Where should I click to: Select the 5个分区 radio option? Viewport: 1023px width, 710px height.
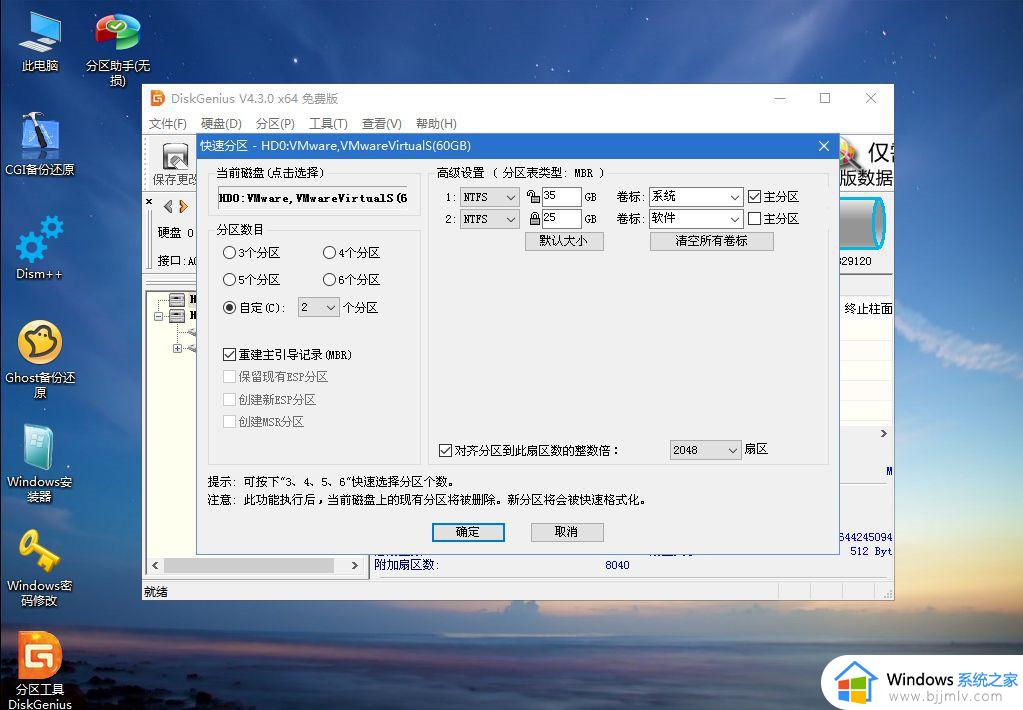(x=251, y=280)
